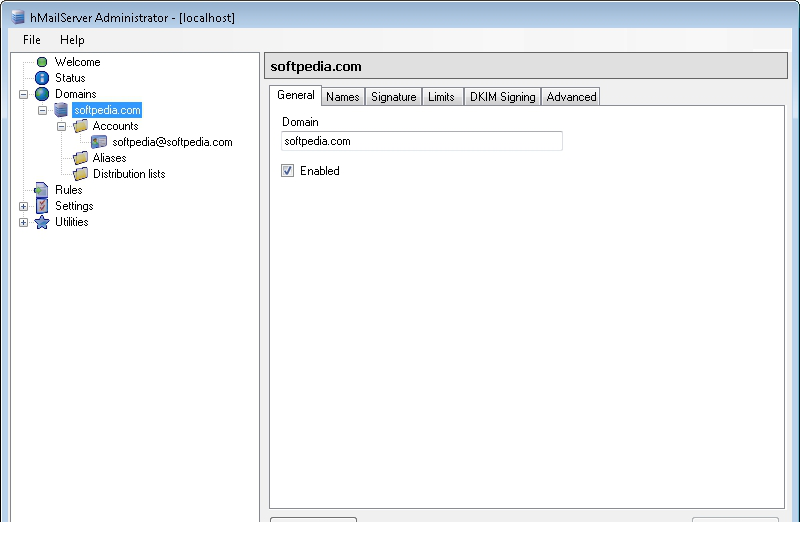Select the Utilities tree label
The image size is (800, 542).
[x=71, y=222]
